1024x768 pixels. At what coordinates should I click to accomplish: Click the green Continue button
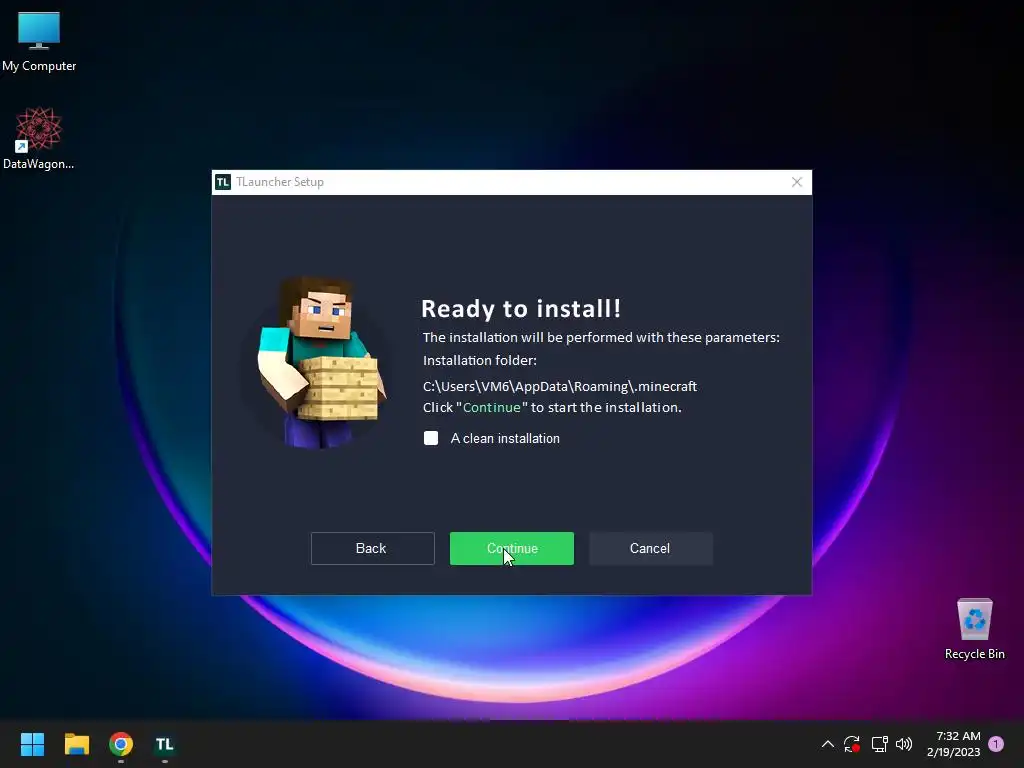point(511,549)
